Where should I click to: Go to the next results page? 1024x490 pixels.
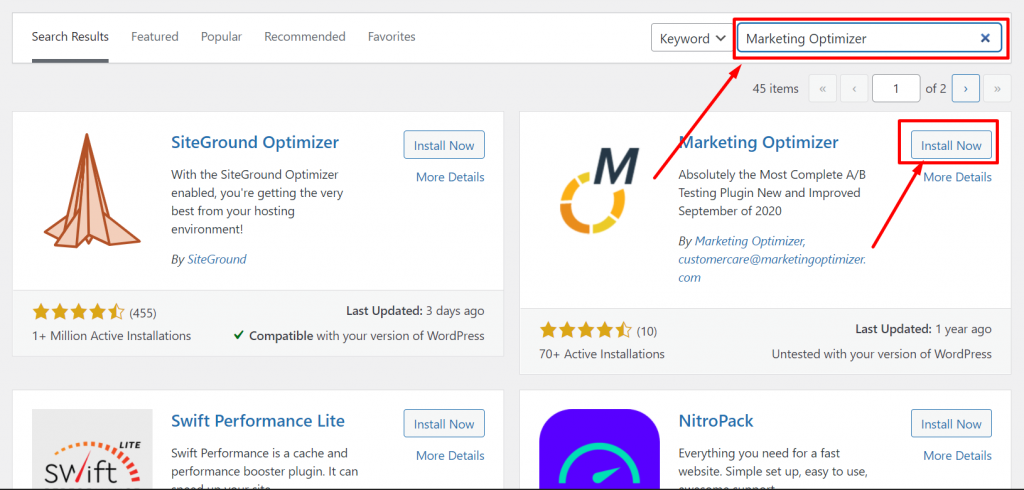click(965, 89)
